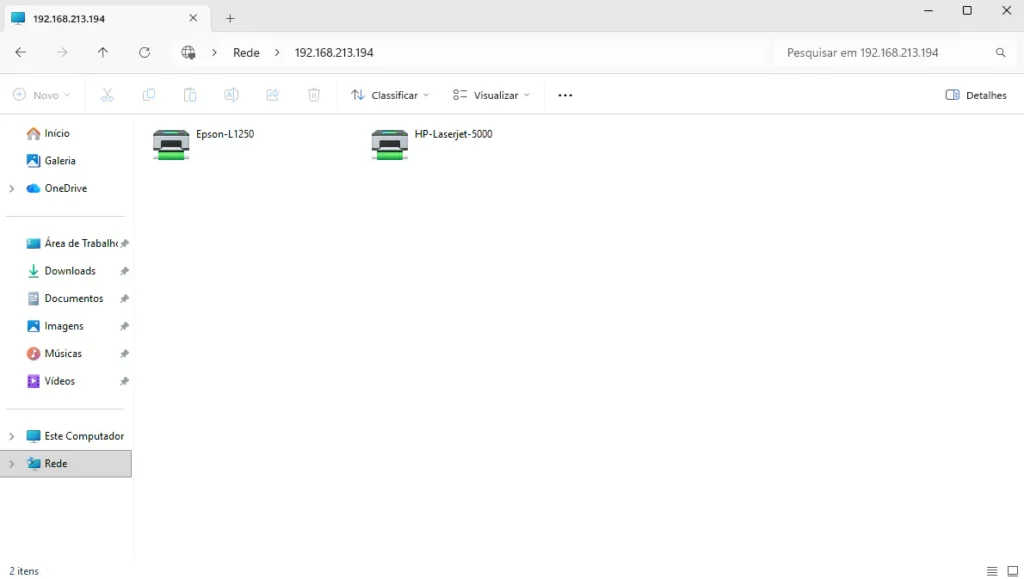Expand the OneDrive tree node
Screen dimensions: 1024x579
point(11,189)
